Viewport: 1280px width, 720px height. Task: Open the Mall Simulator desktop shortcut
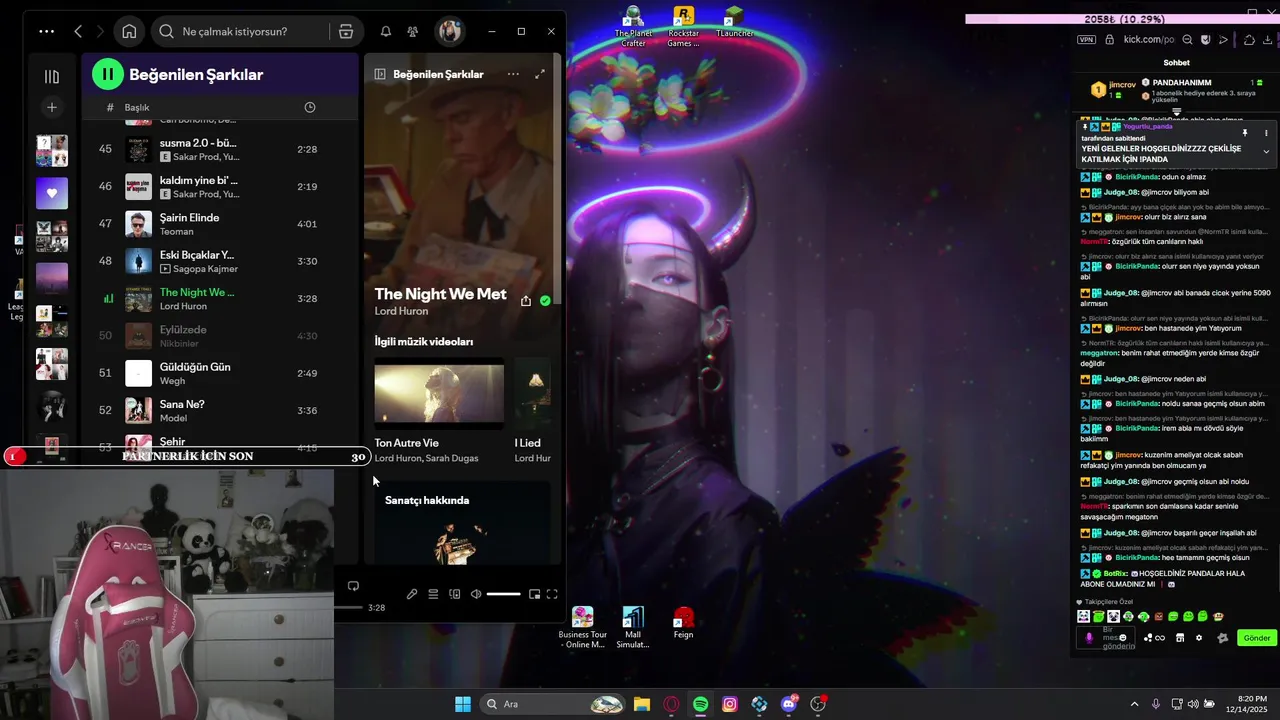(633, 628)
